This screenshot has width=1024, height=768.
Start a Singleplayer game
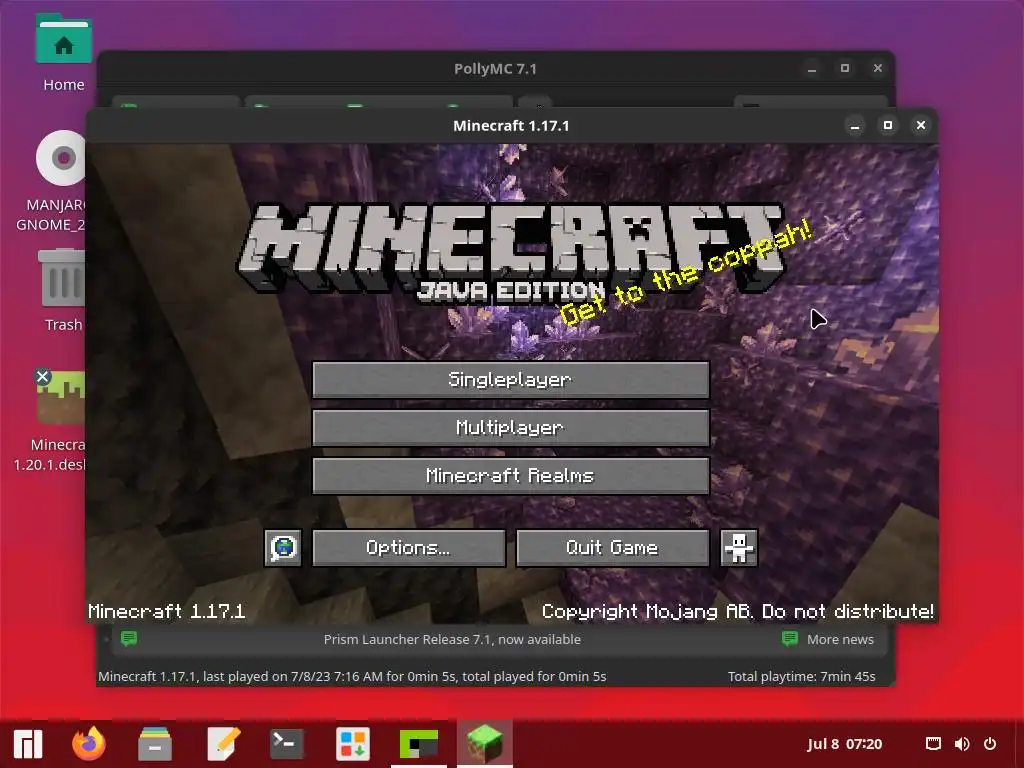[511, 379]
